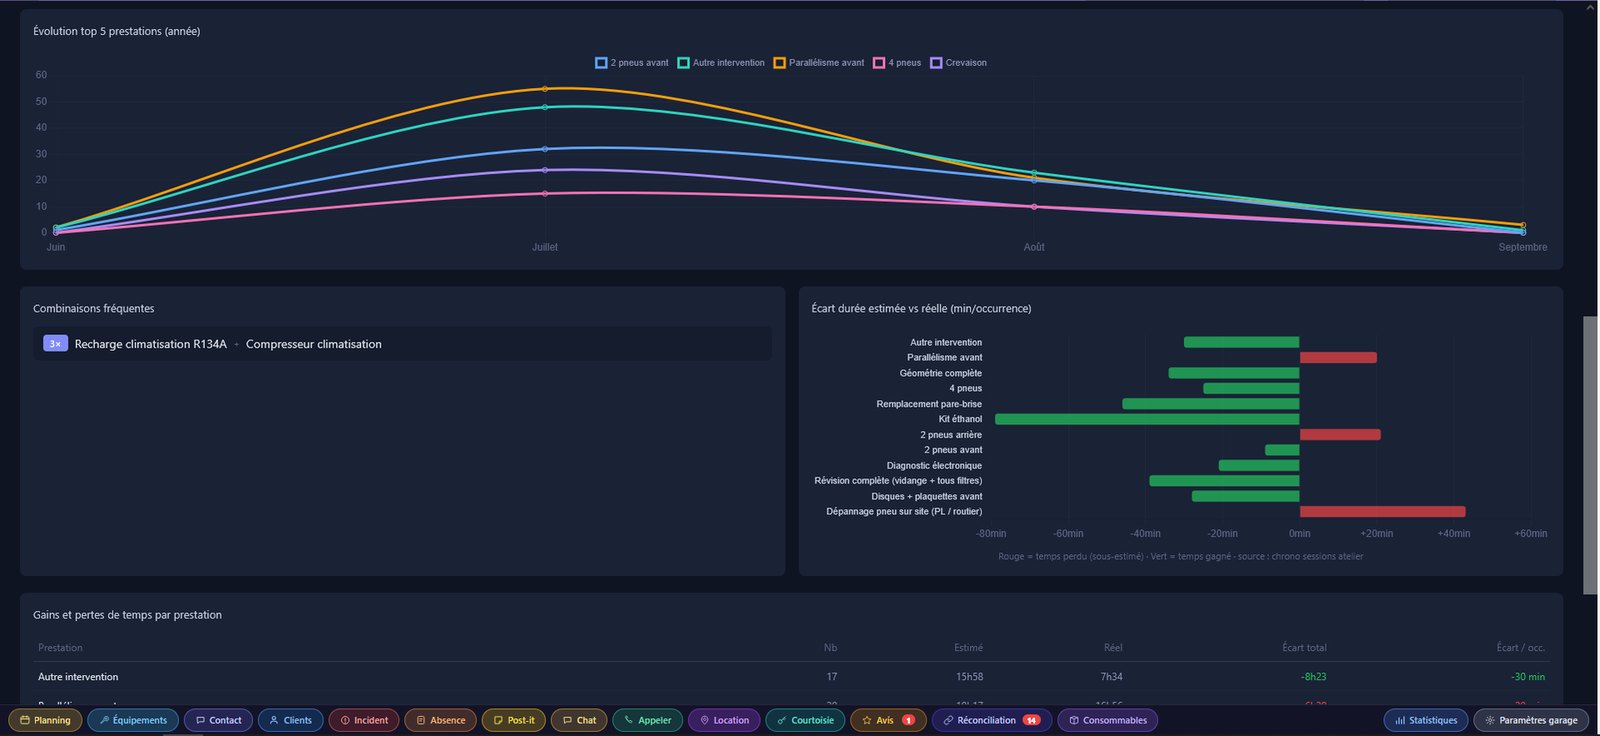Click the Écart / occ. column header
1600x736 pixels.
point(1521,648)
